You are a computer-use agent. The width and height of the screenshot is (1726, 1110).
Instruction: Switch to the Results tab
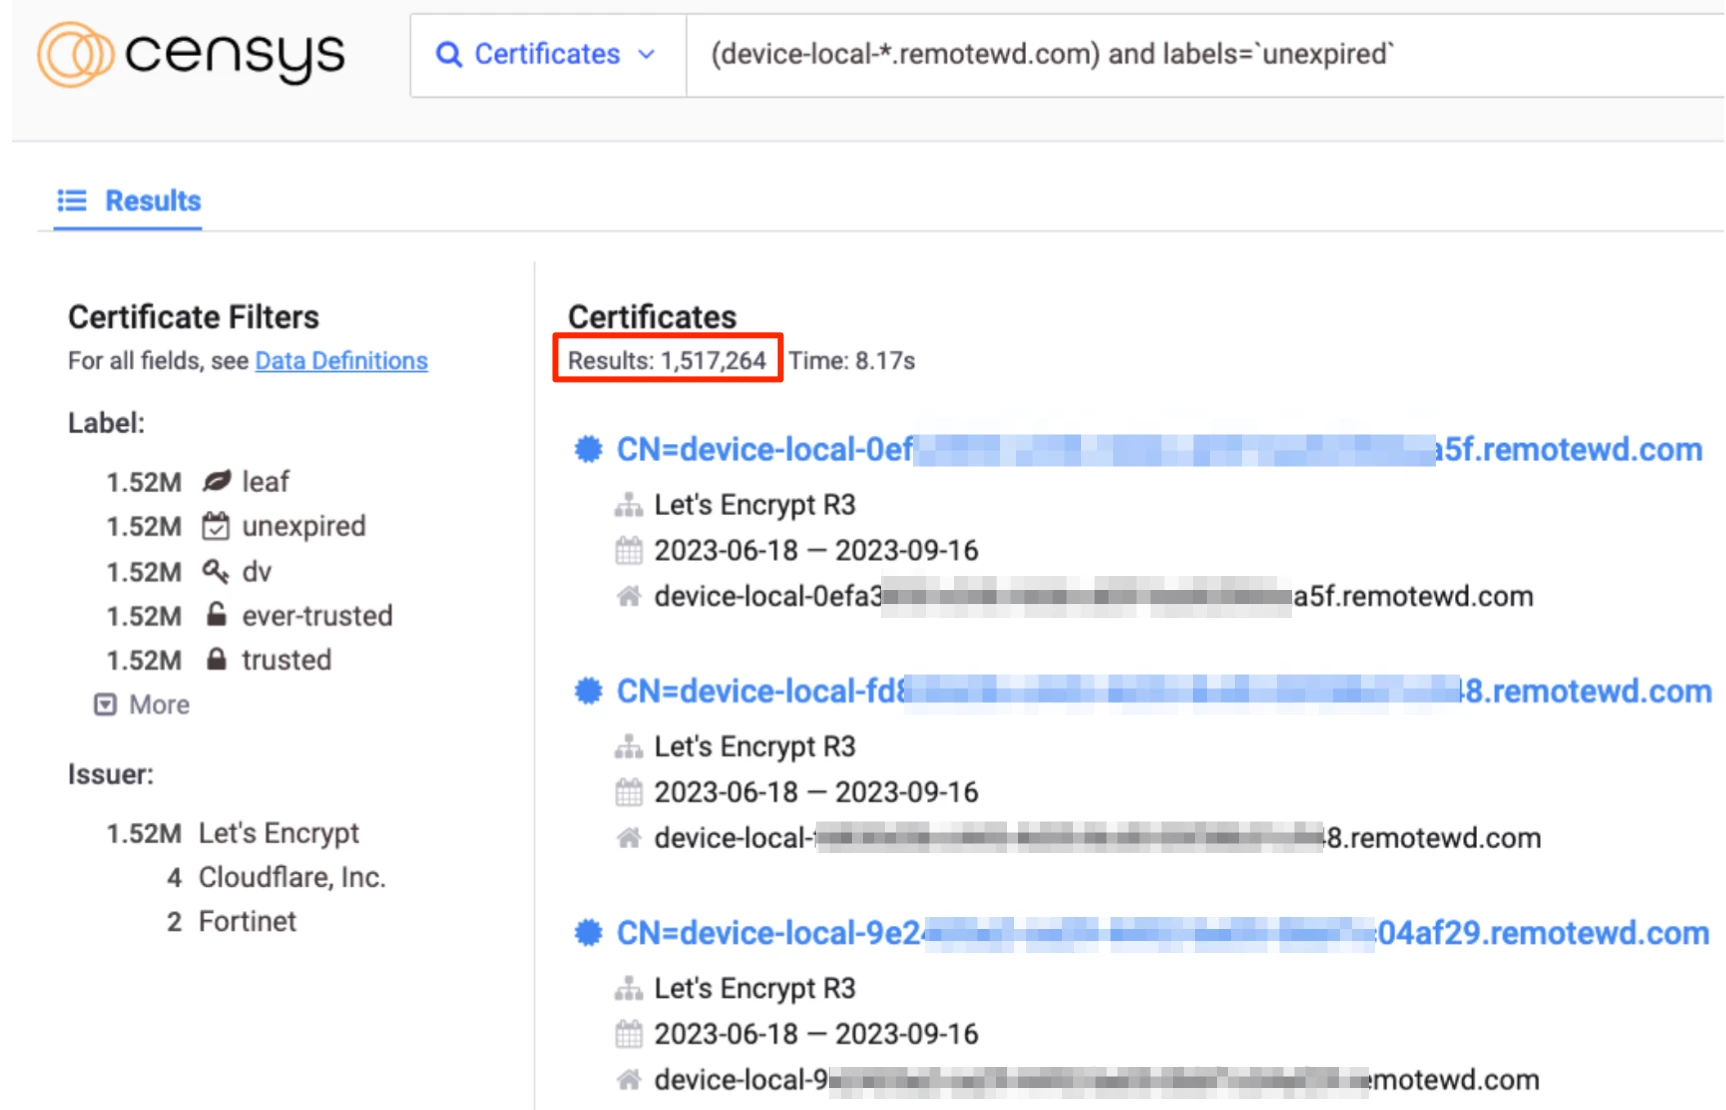click(x=152, y=201)
